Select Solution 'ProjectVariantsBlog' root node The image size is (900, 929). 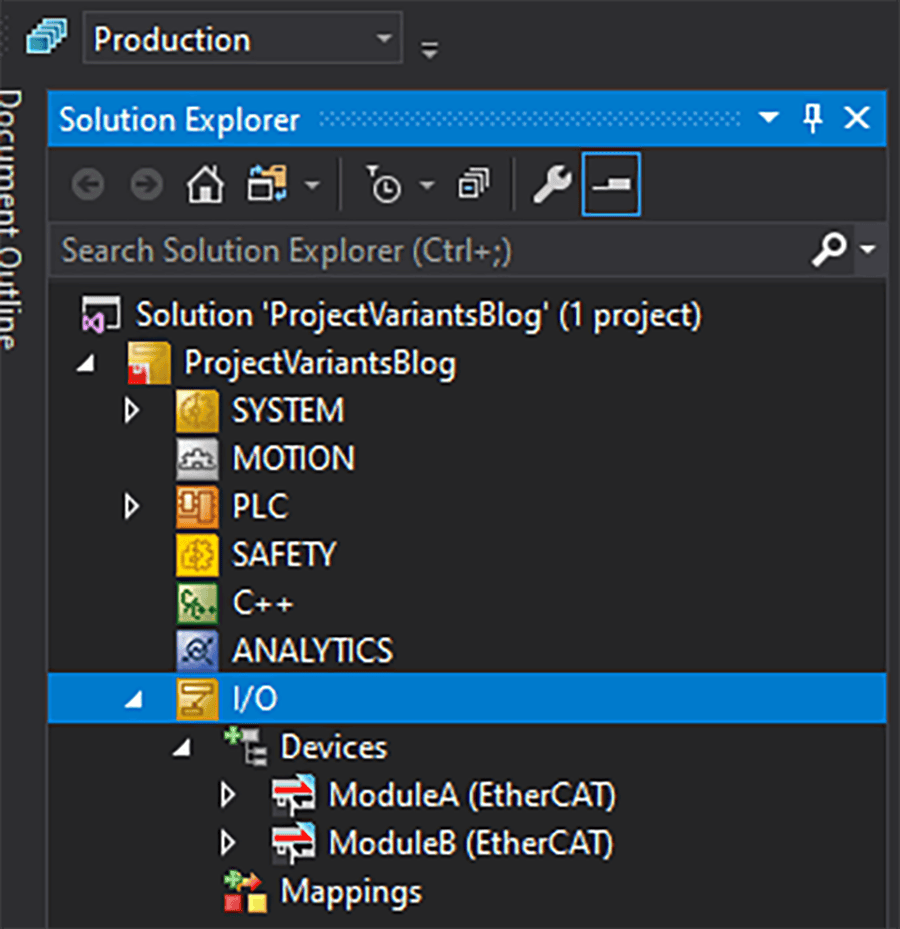(418, 315)
